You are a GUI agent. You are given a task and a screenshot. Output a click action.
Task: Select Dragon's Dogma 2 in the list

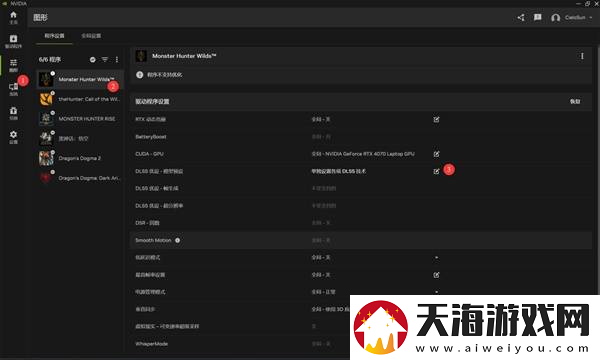click(80, 158)
